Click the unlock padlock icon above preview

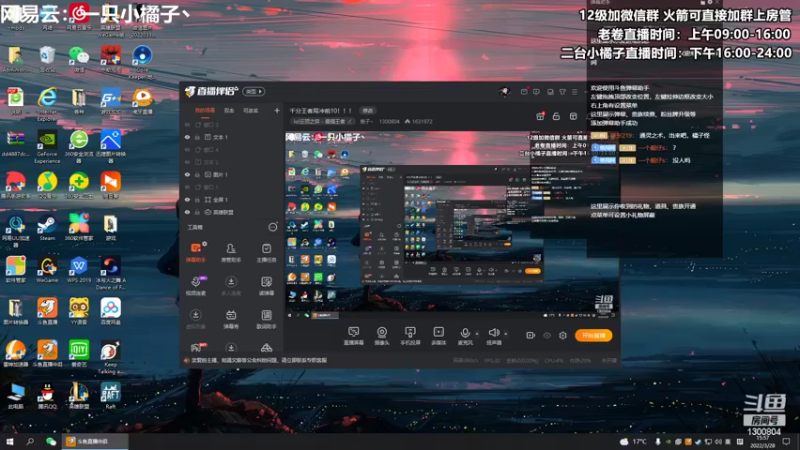pos(557,116)
